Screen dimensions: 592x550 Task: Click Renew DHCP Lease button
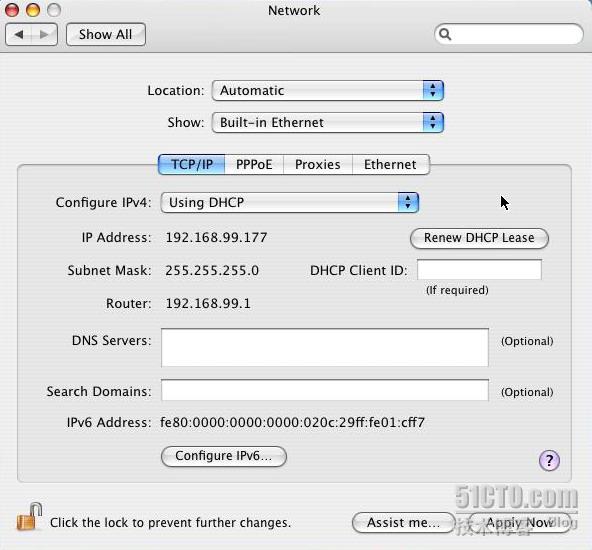[x=479, y=238]
